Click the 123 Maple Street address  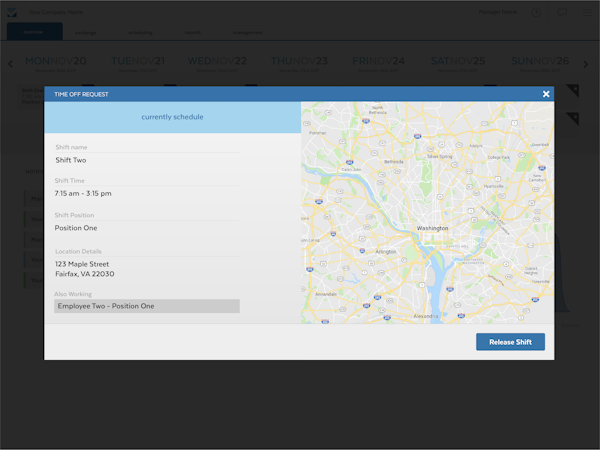pos(82,264)
